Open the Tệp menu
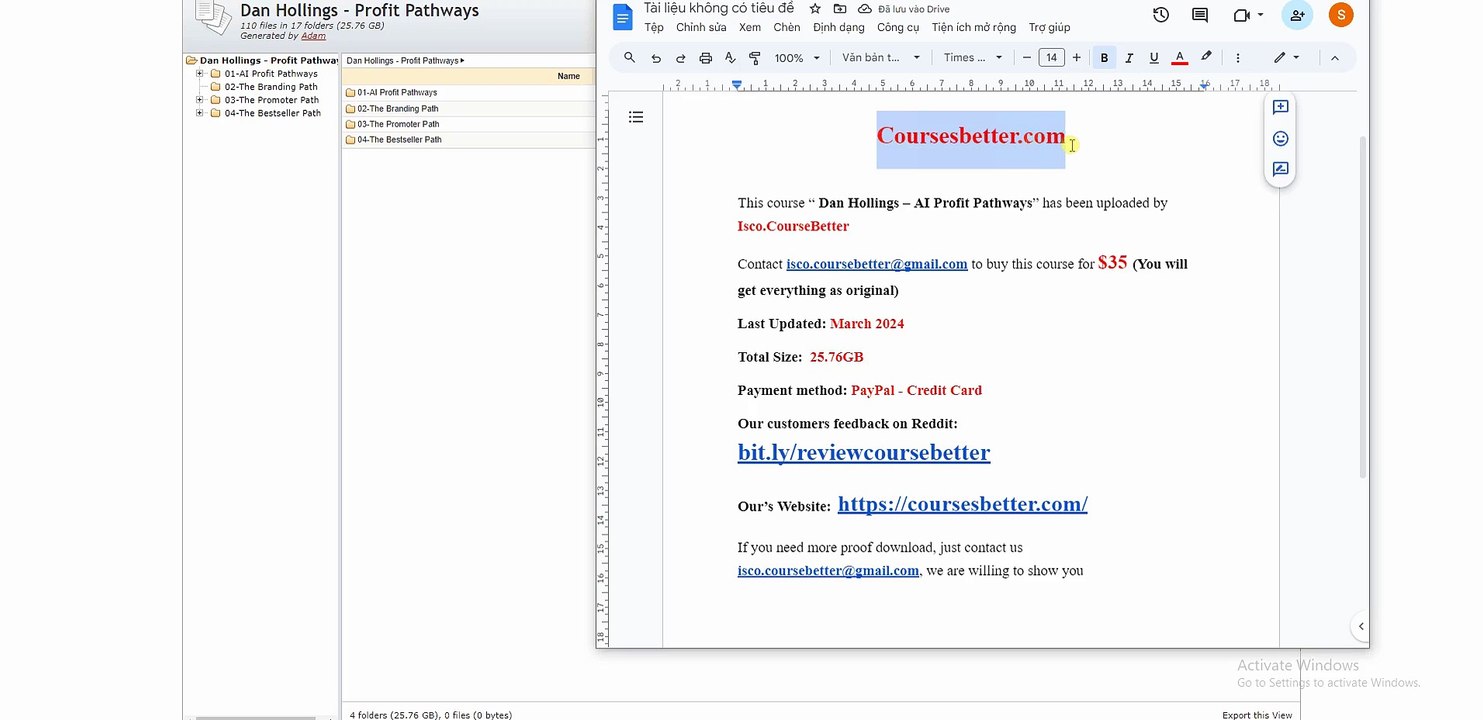This screenshot has width=1483, height=720. [x=654, y=28]
